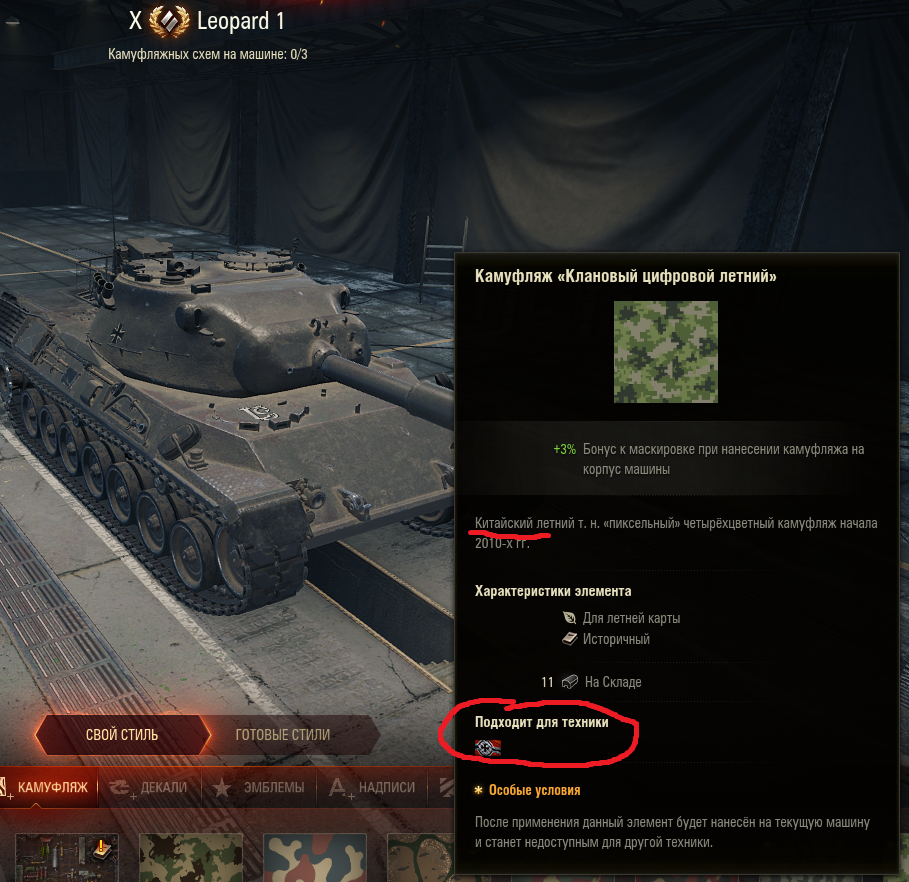
Task: Click the historical book icon
Action: coord(569,638)
